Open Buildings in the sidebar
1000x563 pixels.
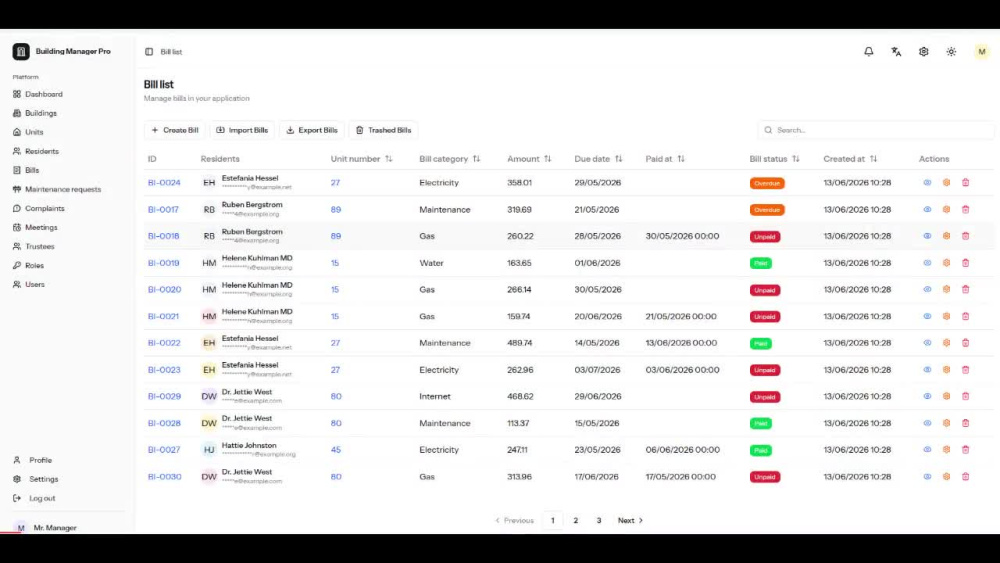[35, 113]
